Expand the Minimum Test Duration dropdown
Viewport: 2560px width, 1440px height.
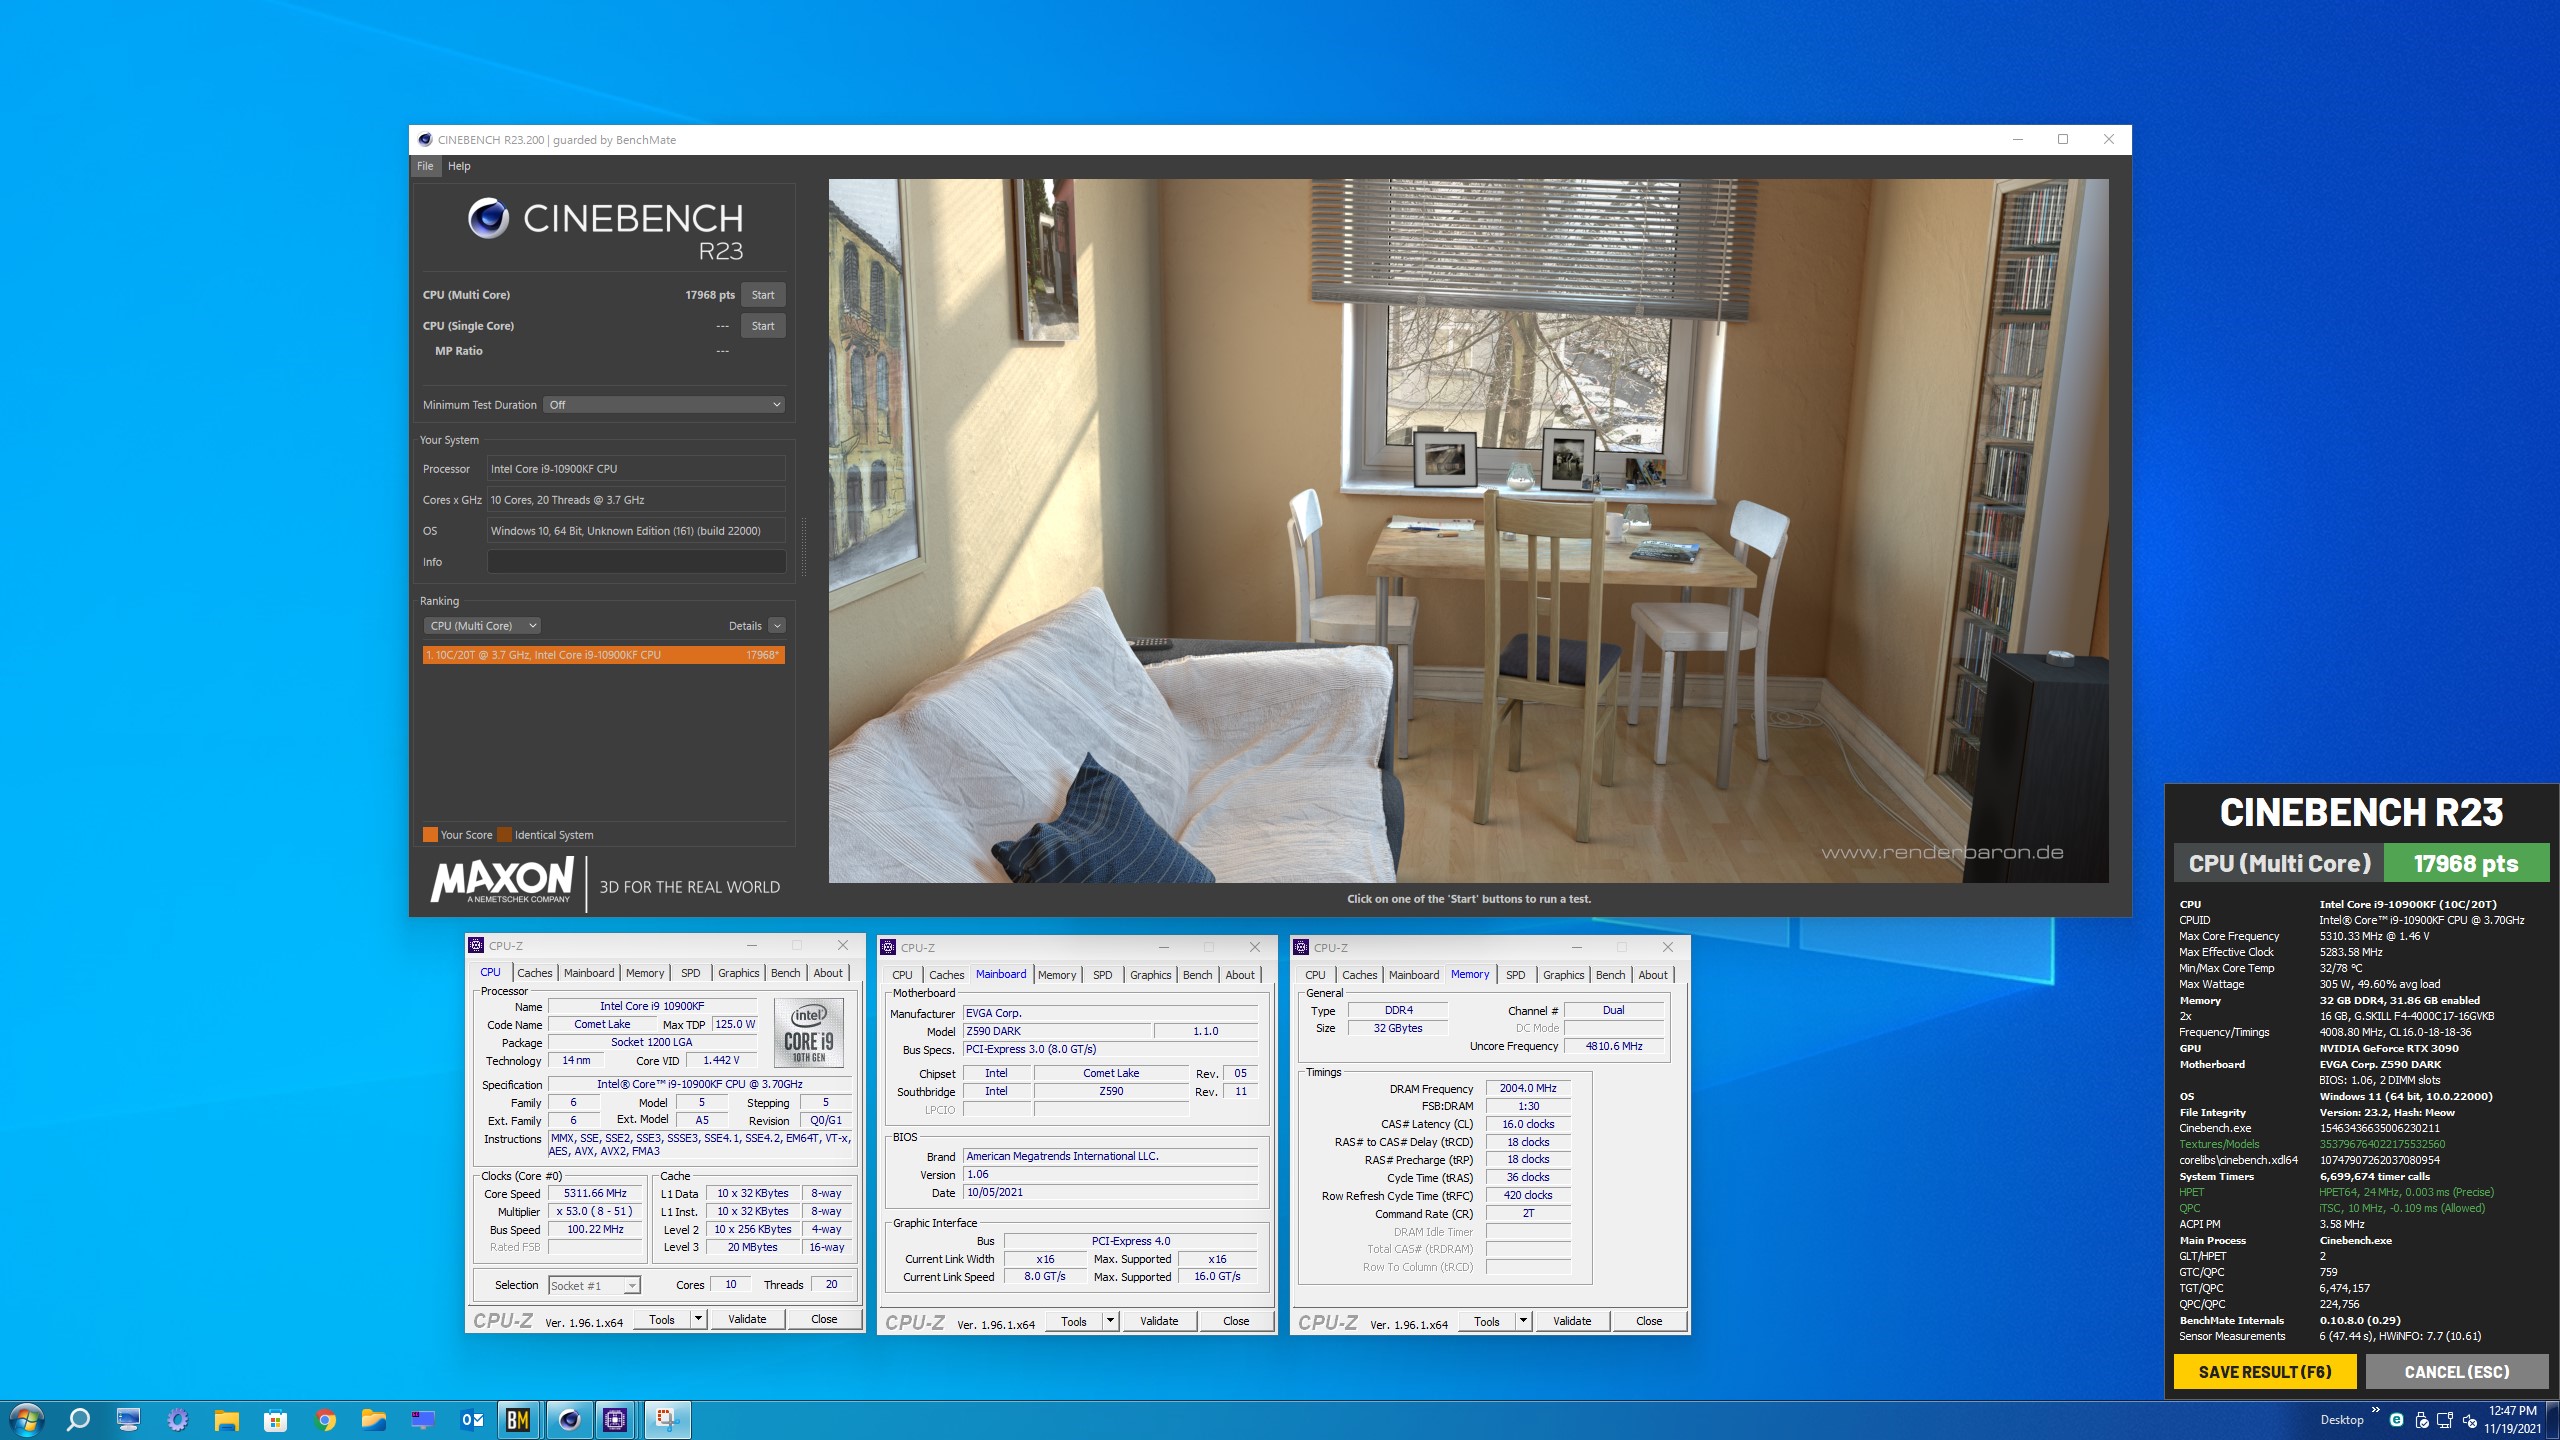(x=664, y=405)
